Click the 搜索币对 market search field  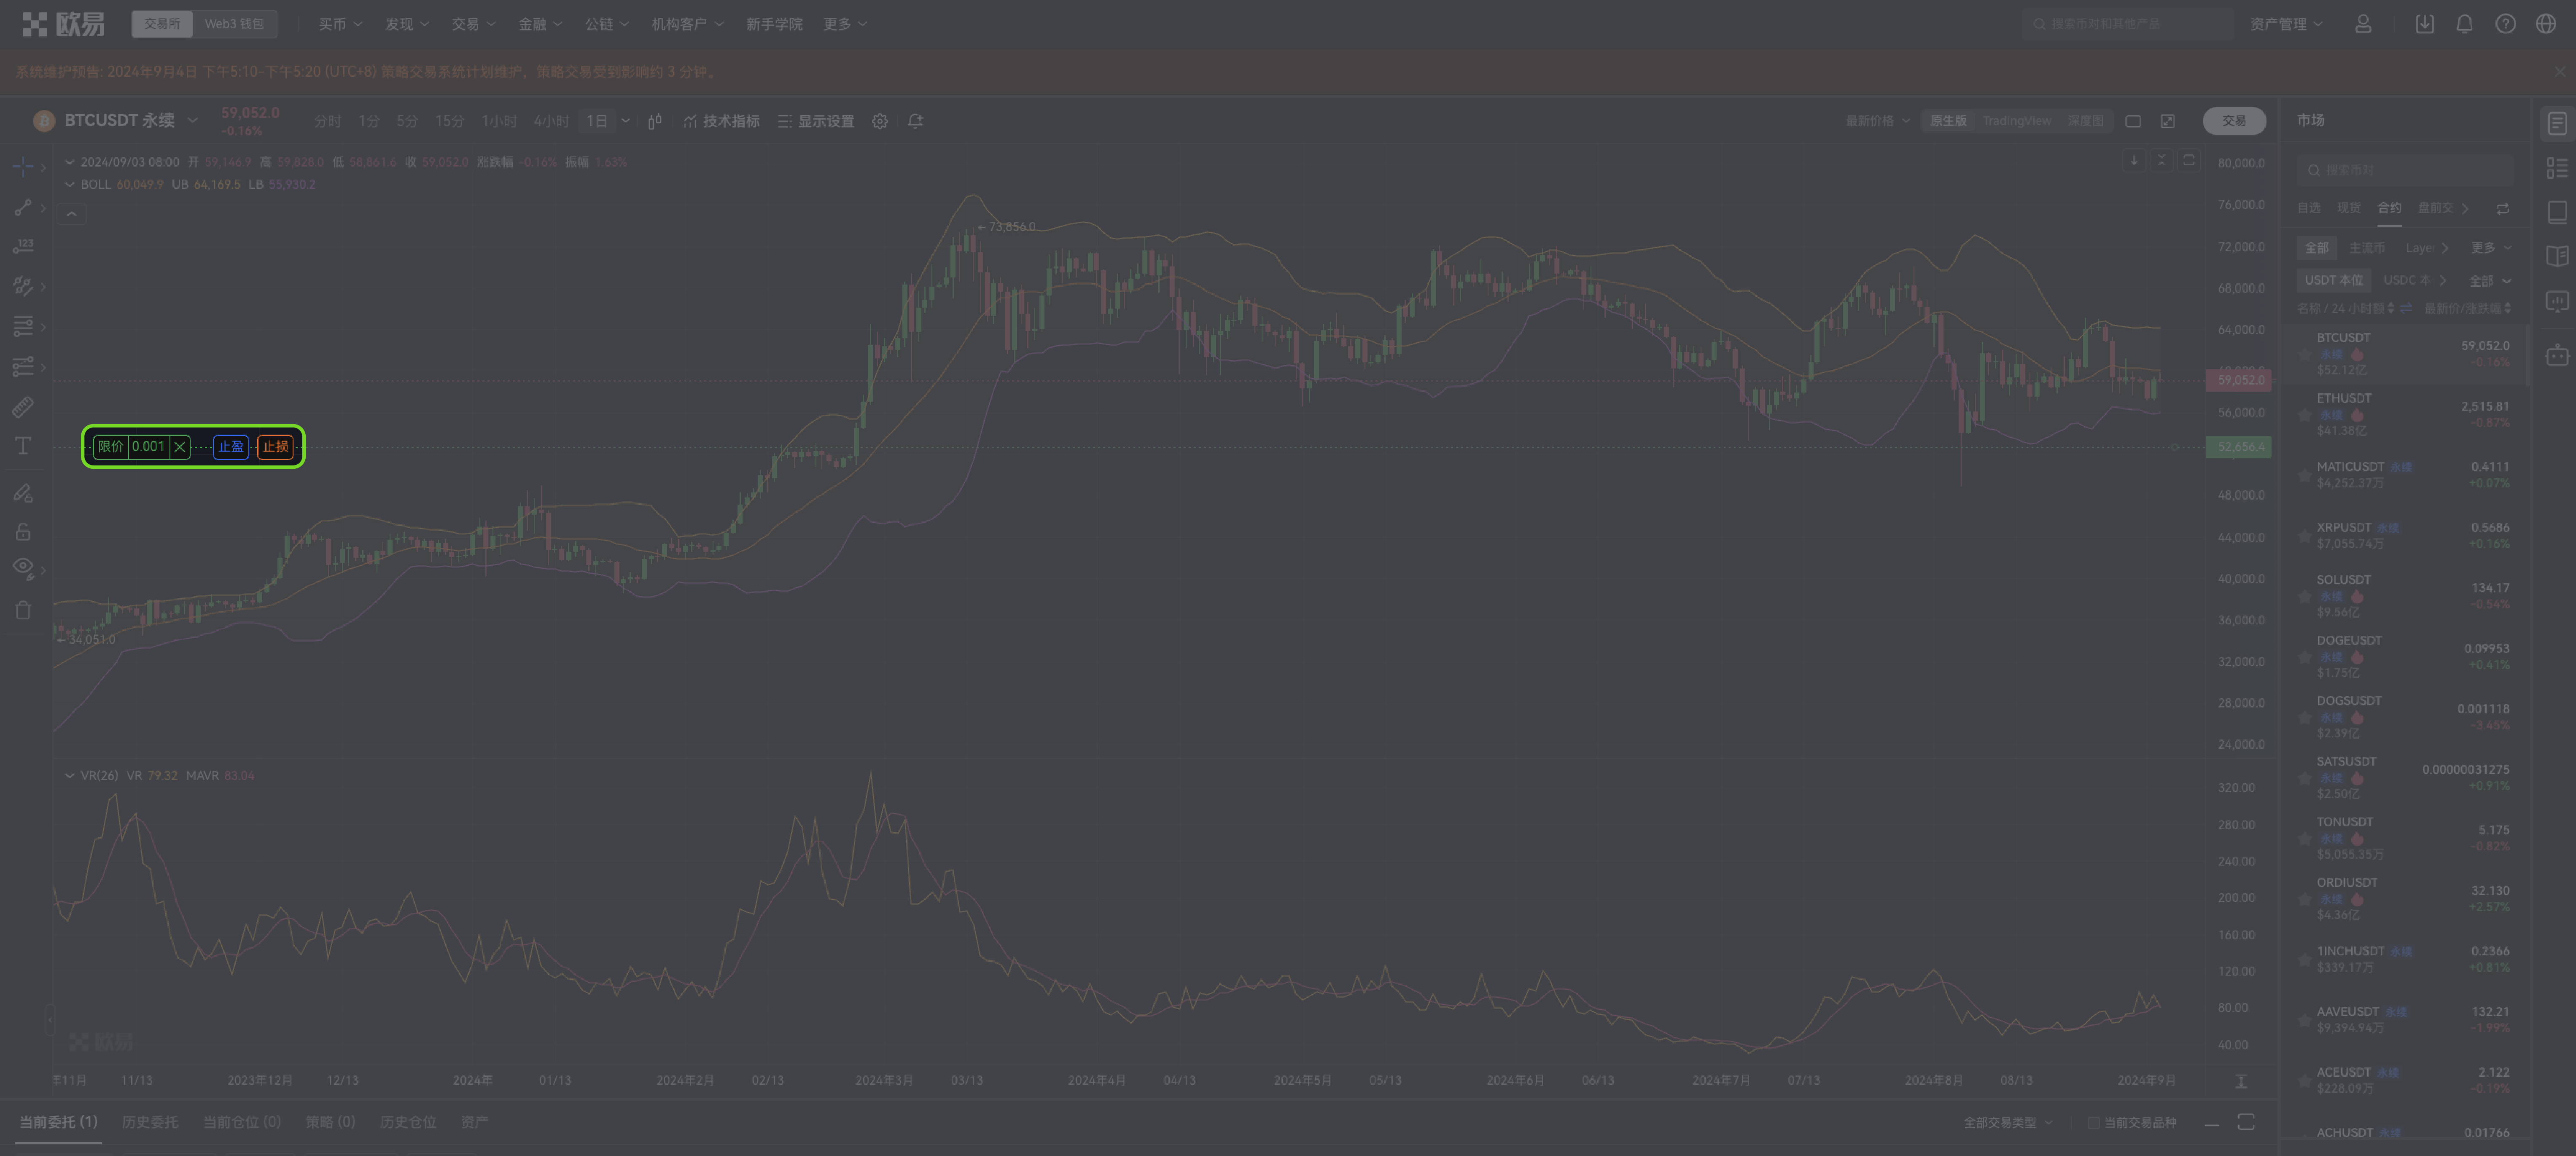coord(2404,170)
